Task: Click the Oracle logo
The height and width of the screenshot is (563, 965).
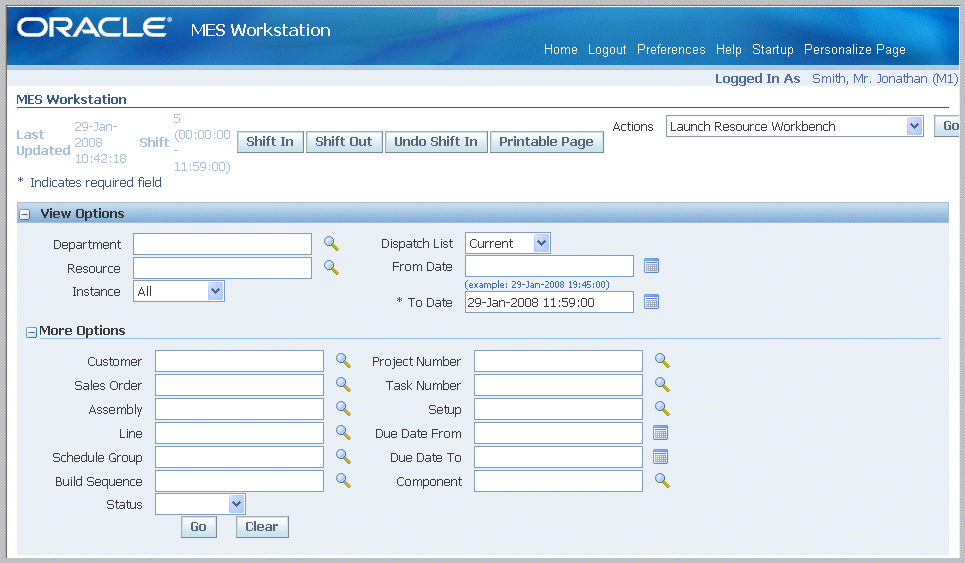Action: tap(94, 27)
